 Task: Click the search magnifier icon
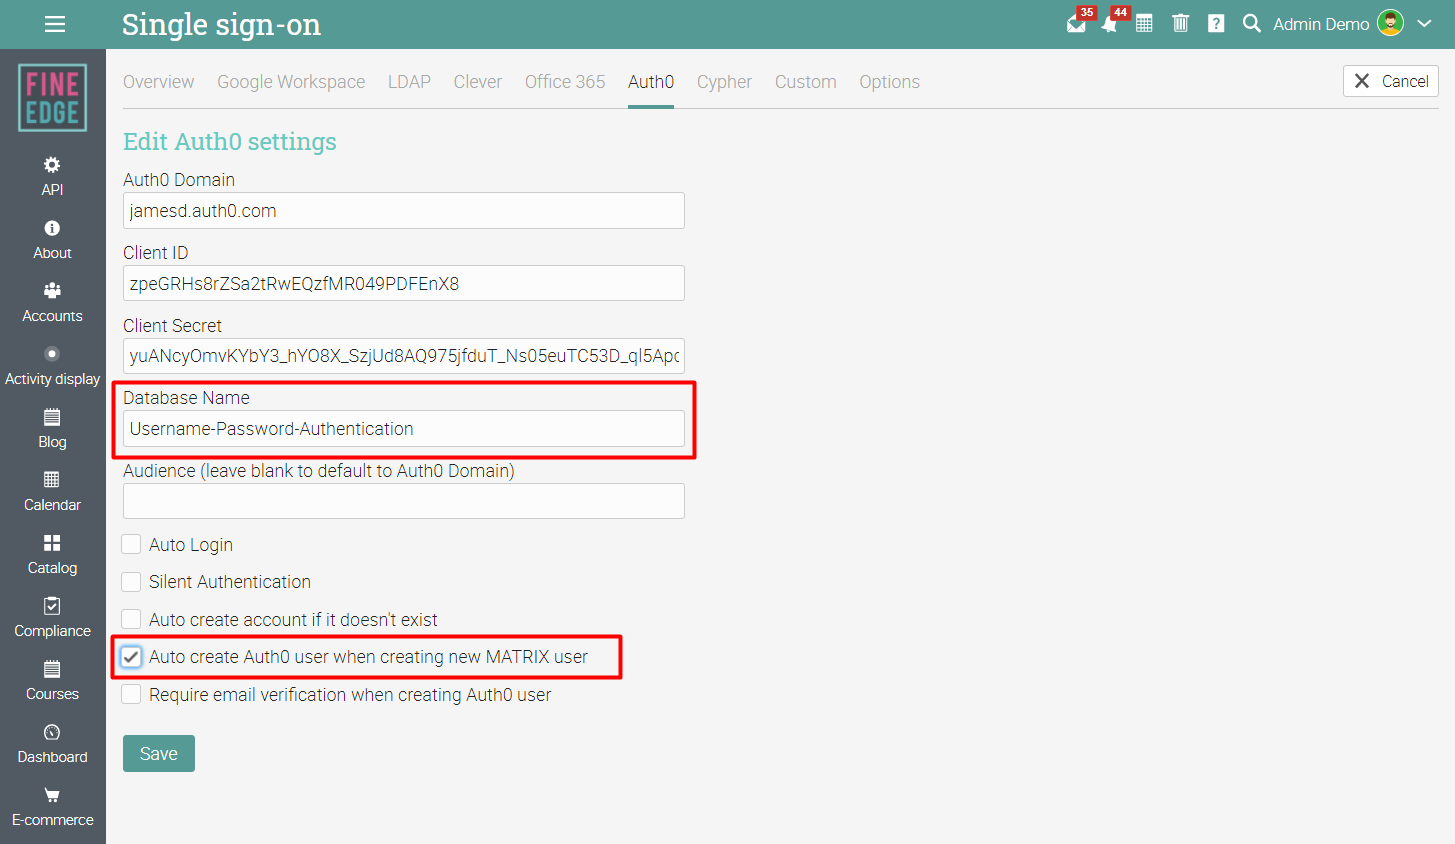1251,24
